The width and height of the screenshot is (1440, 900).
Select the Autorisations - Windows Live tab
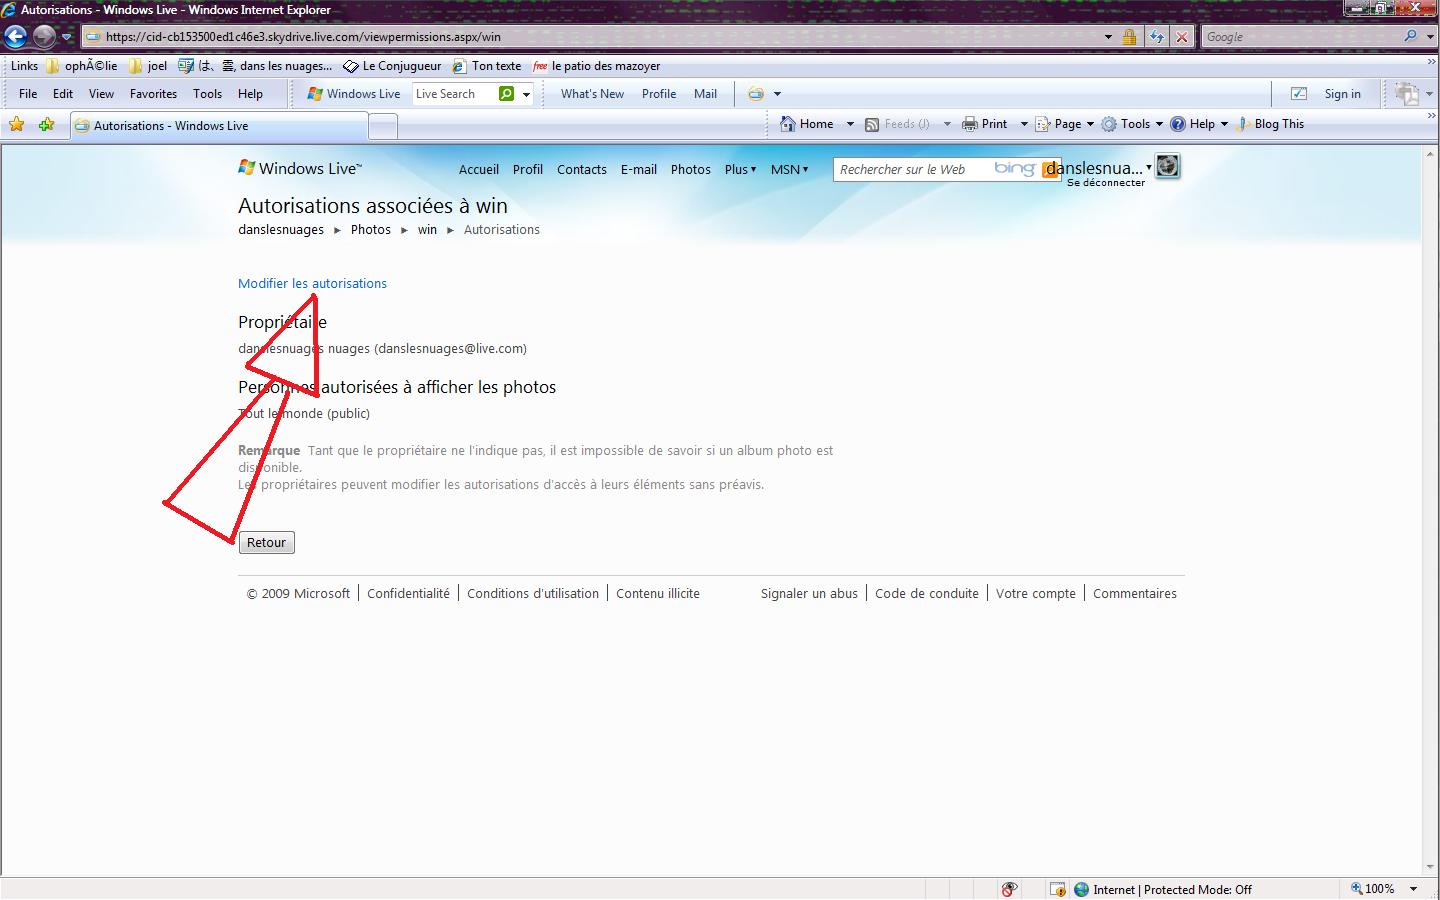tap(218, 126)
